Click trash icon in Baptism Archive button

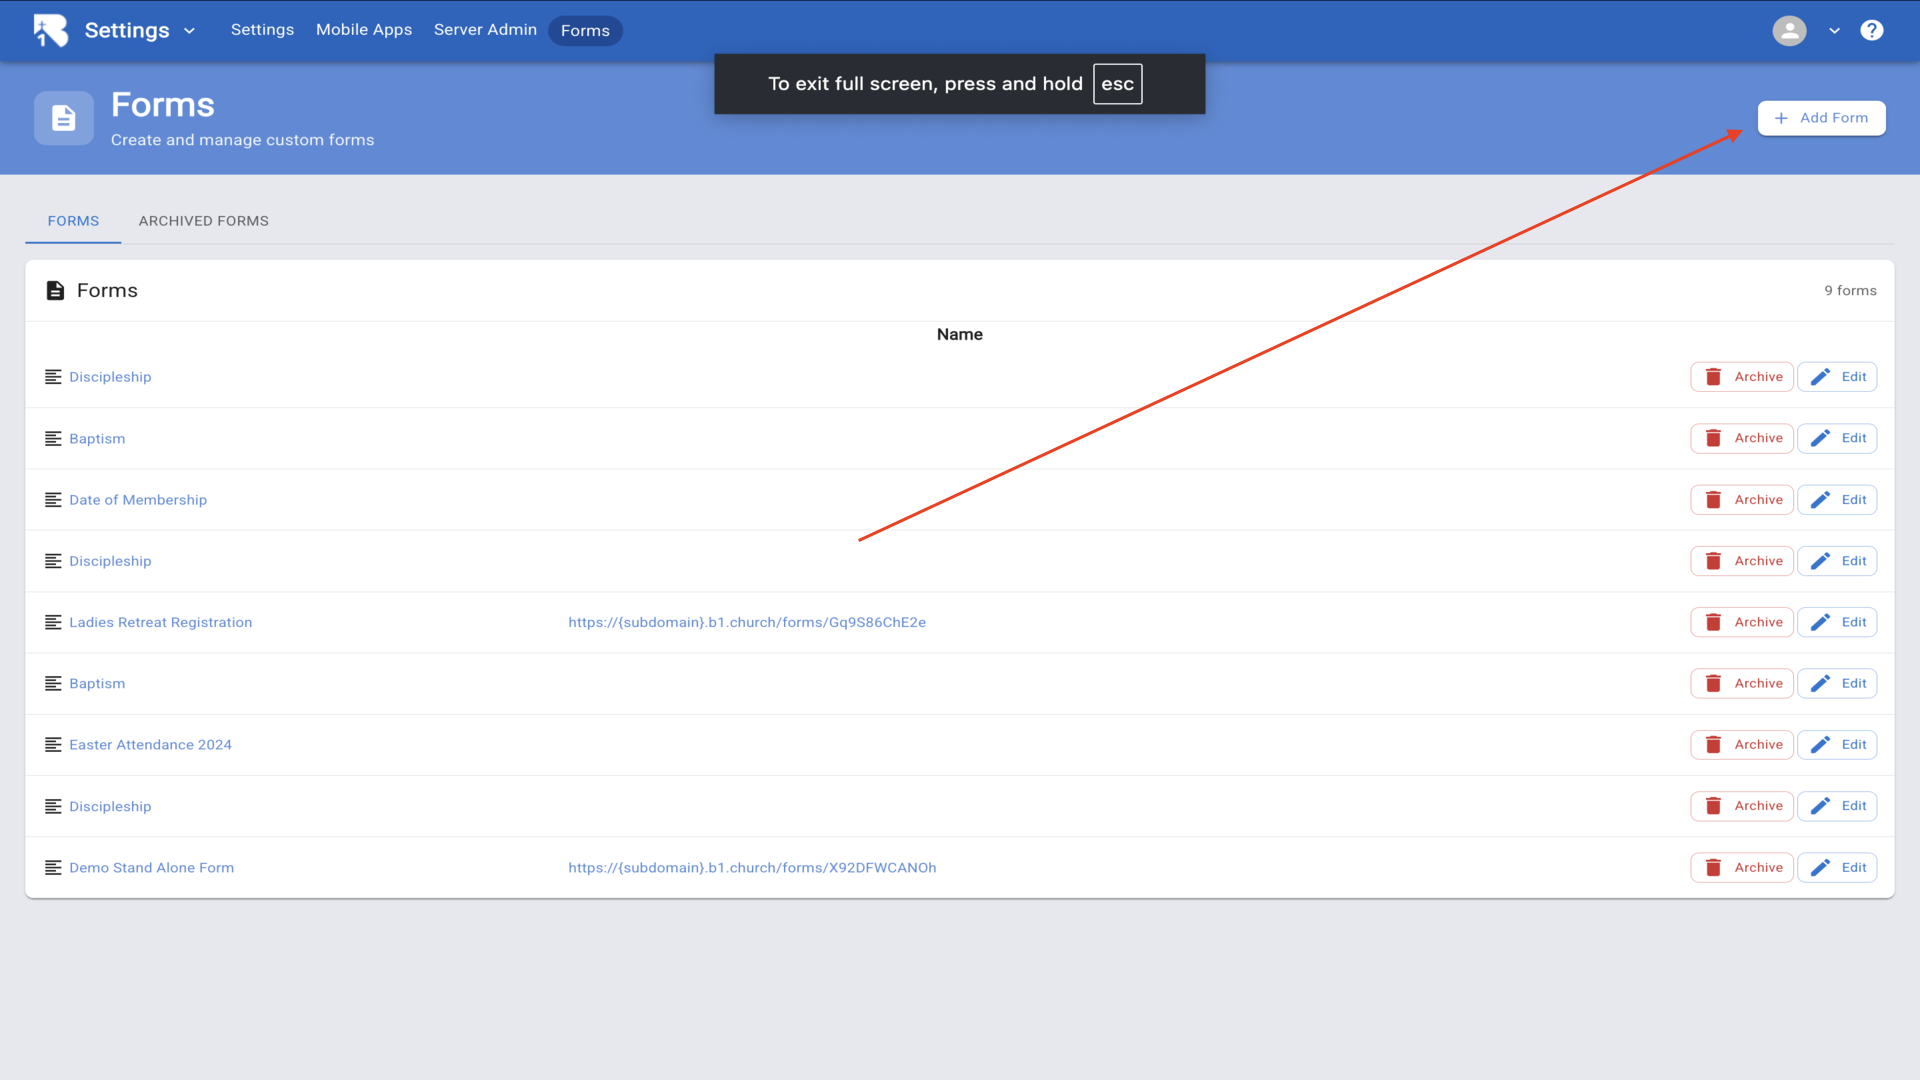tap(1713, 438)
